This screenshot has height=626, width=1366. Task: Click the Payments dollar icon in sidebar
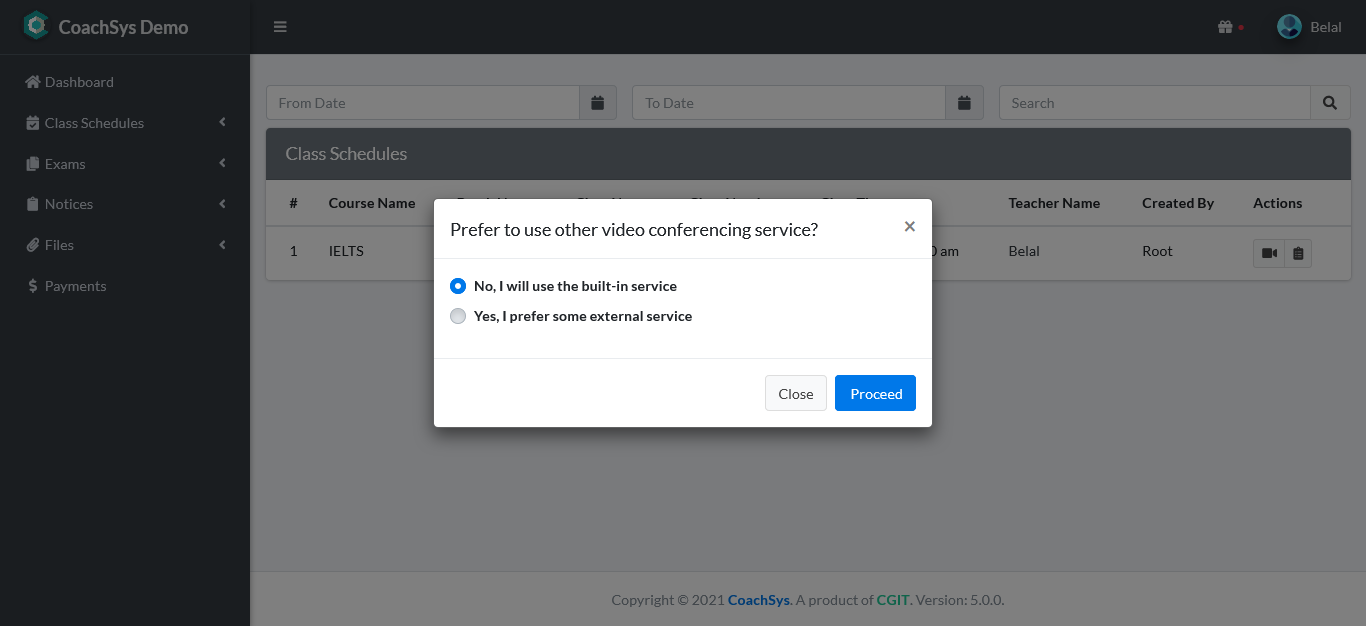pyautogui.click(x=33, y=286)
